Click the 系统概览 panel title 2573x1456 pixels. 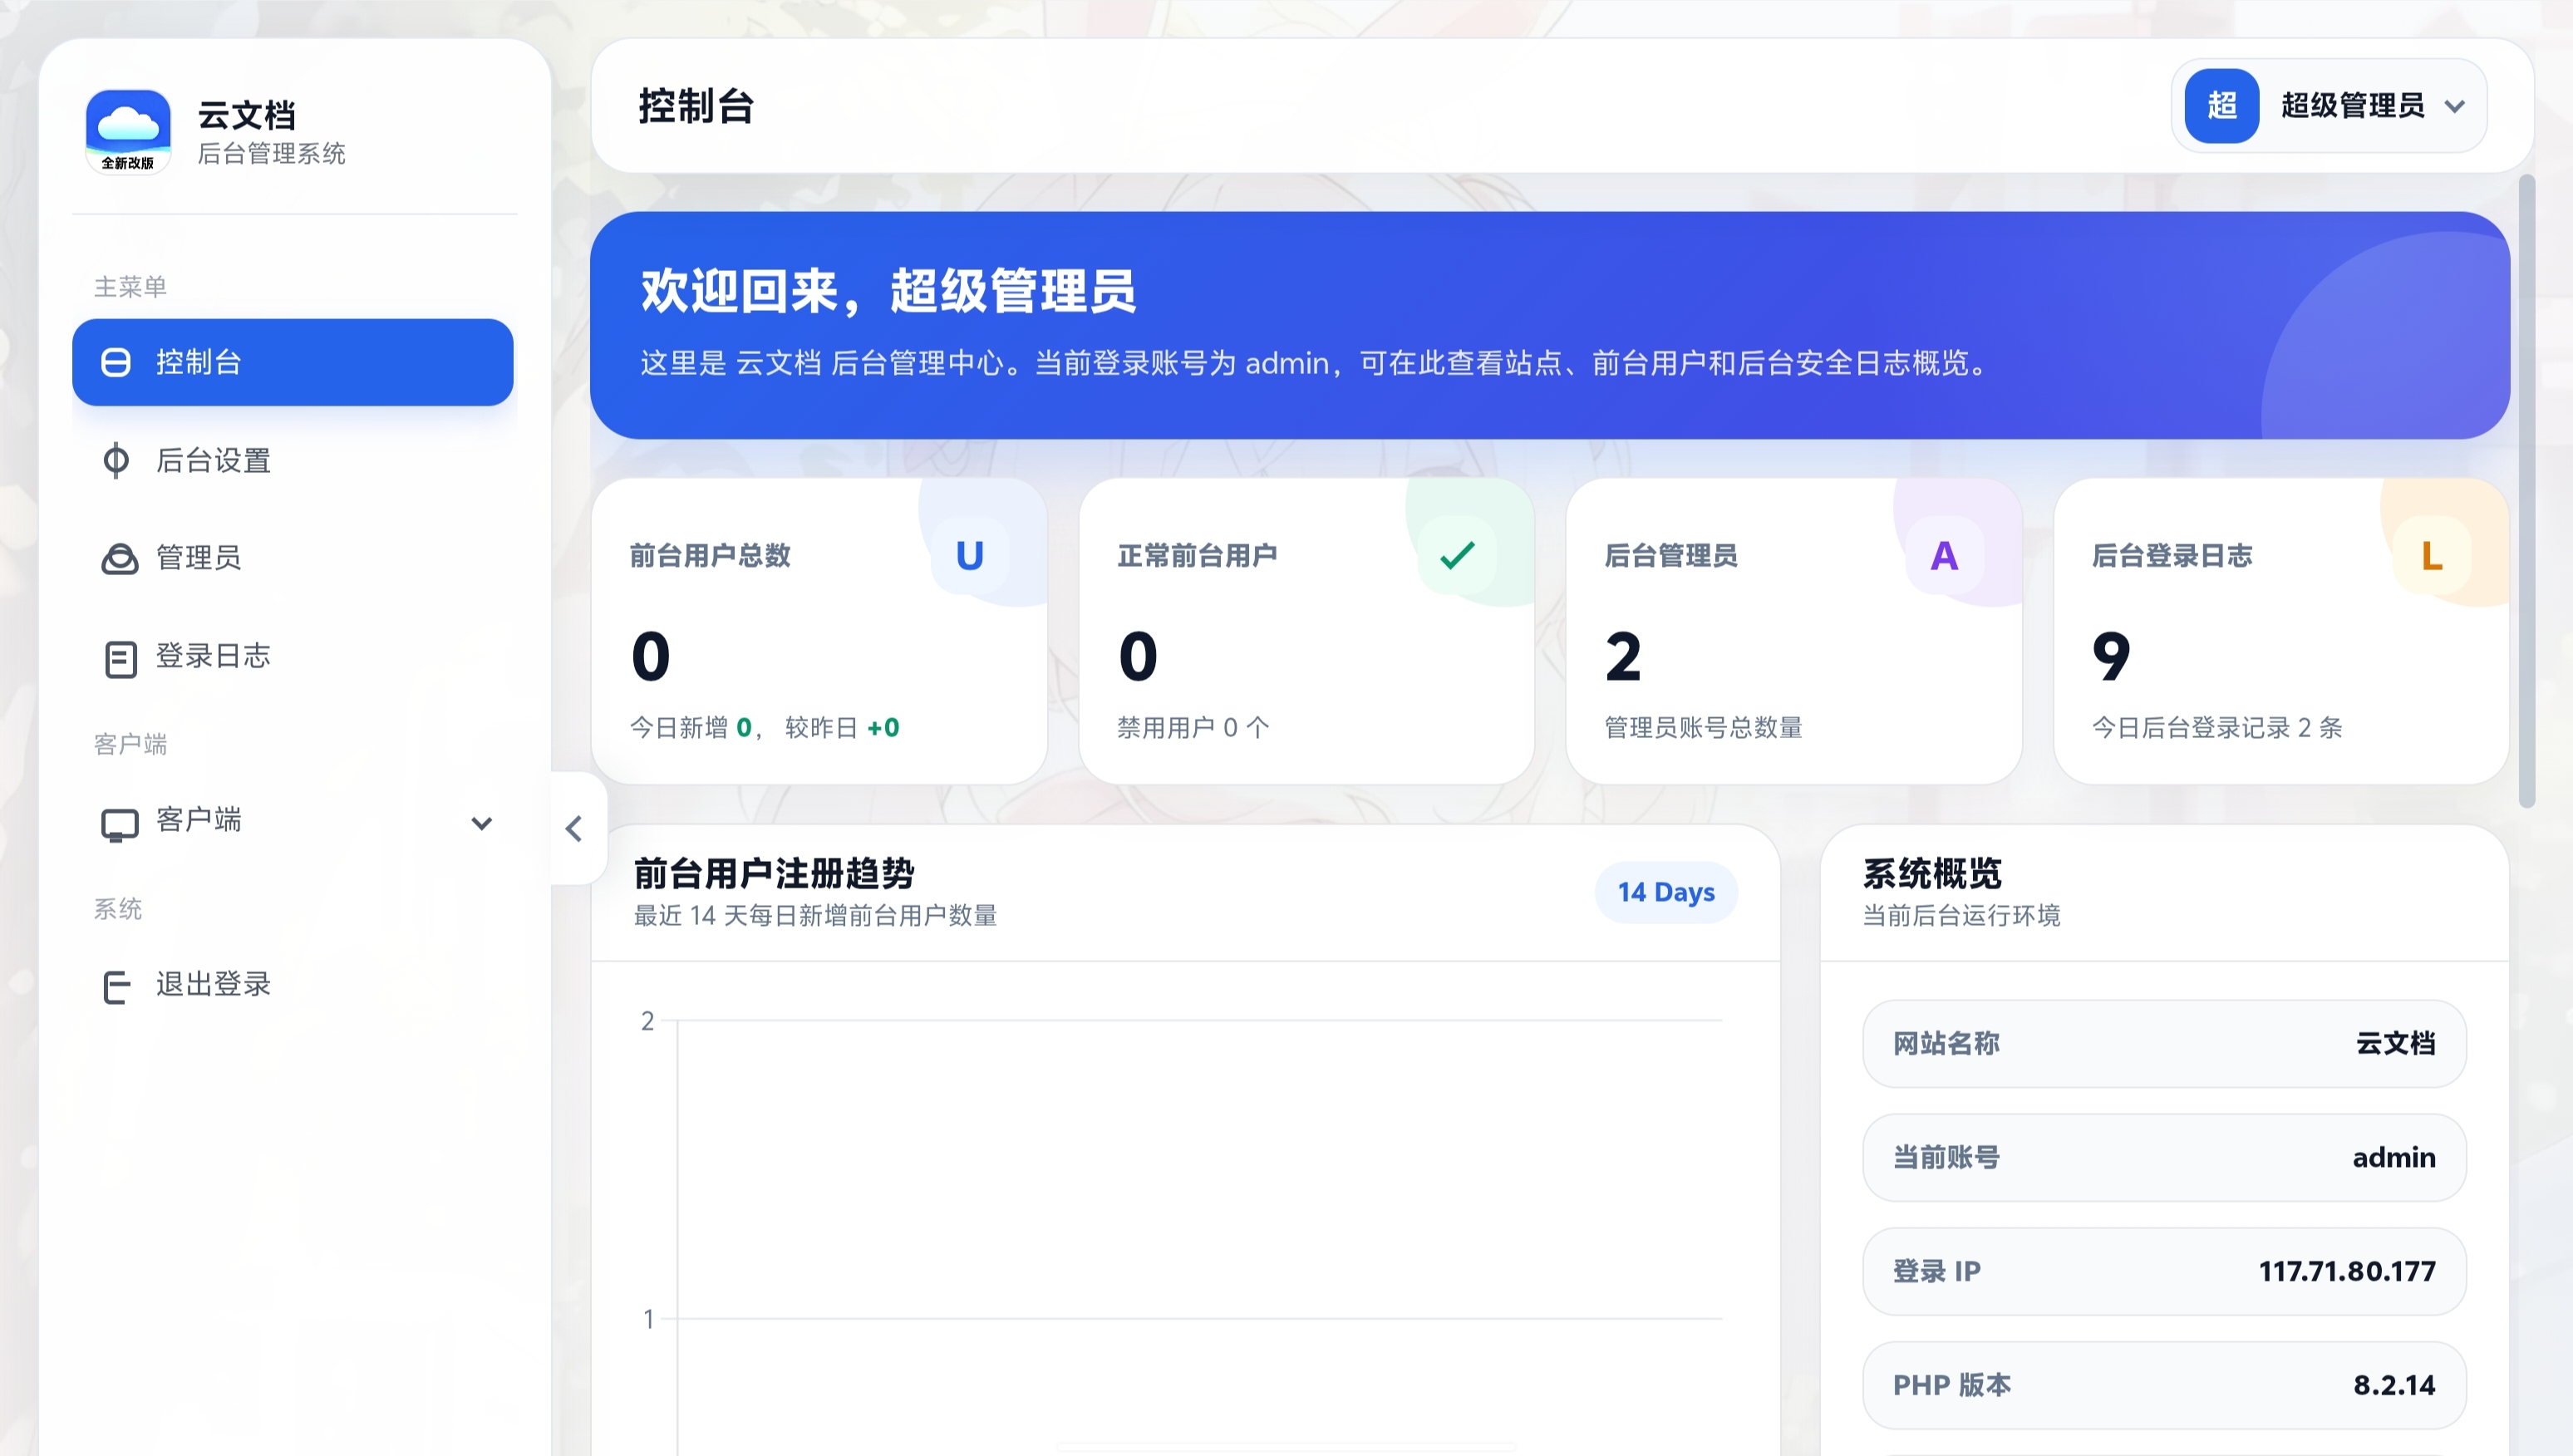[x=1932, y=874]
